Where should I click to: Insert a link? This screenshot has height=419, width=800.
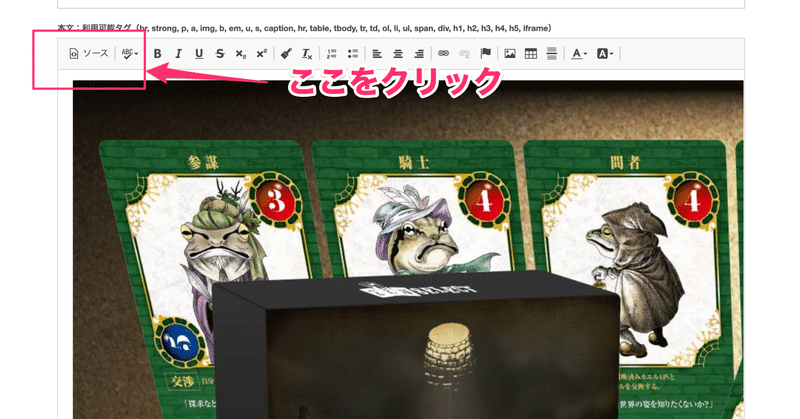443,54
